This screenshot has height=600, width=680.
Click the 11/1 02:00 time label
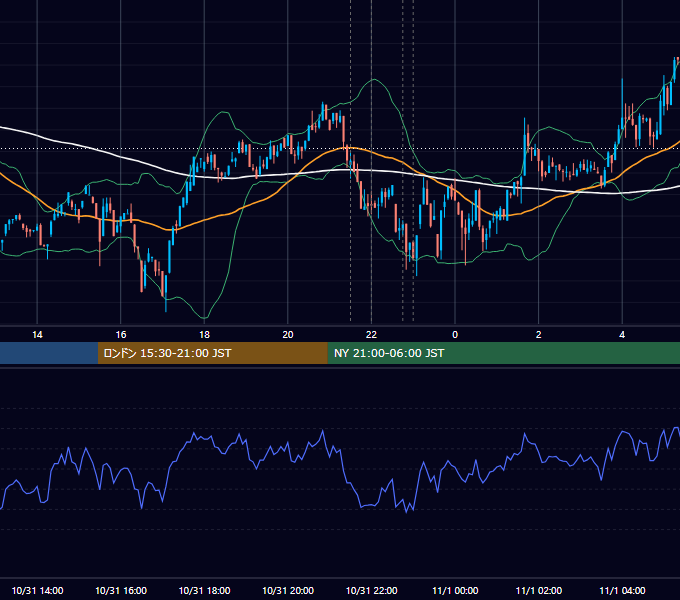(539, 590)
